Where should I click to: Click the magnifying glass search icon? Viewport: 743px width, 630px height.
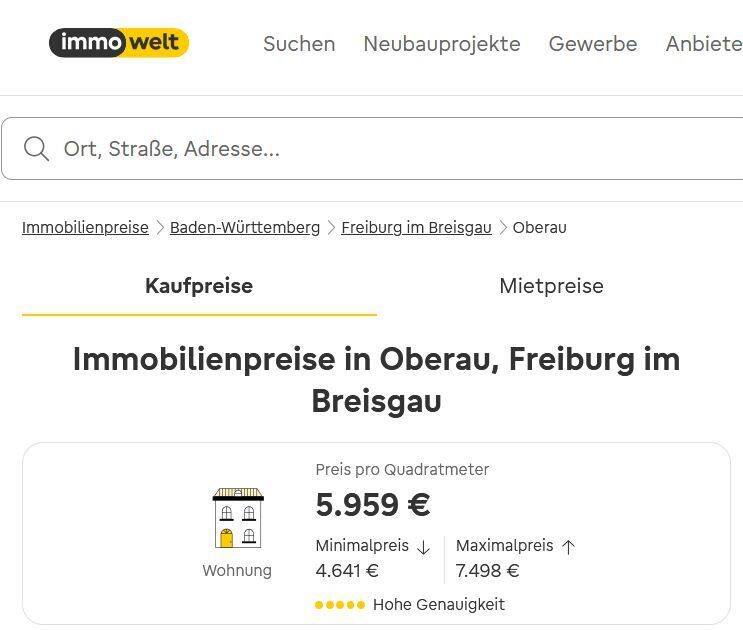pyautogui.click(x=36, y=149)
